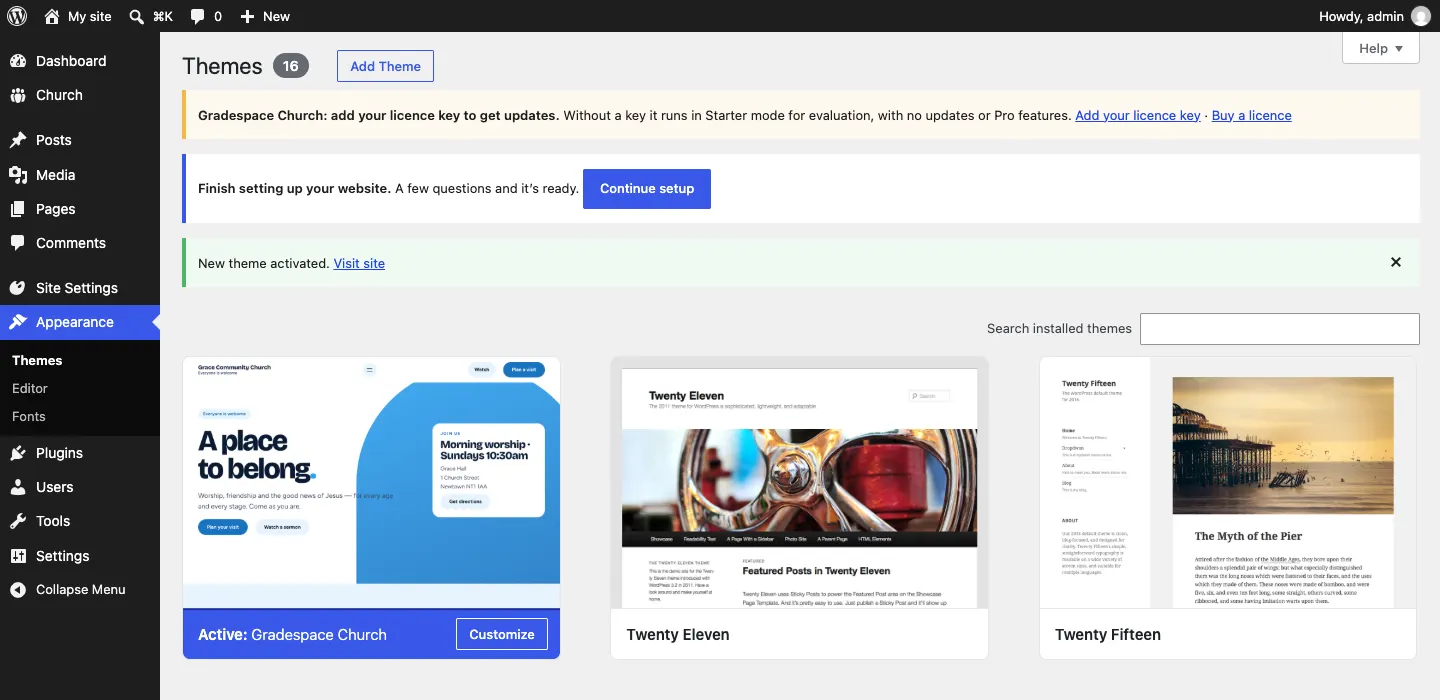Image resolution: width=1440 pixels, height=700 pixels.
Task: Open the My site menu
Action: [78, 16]
